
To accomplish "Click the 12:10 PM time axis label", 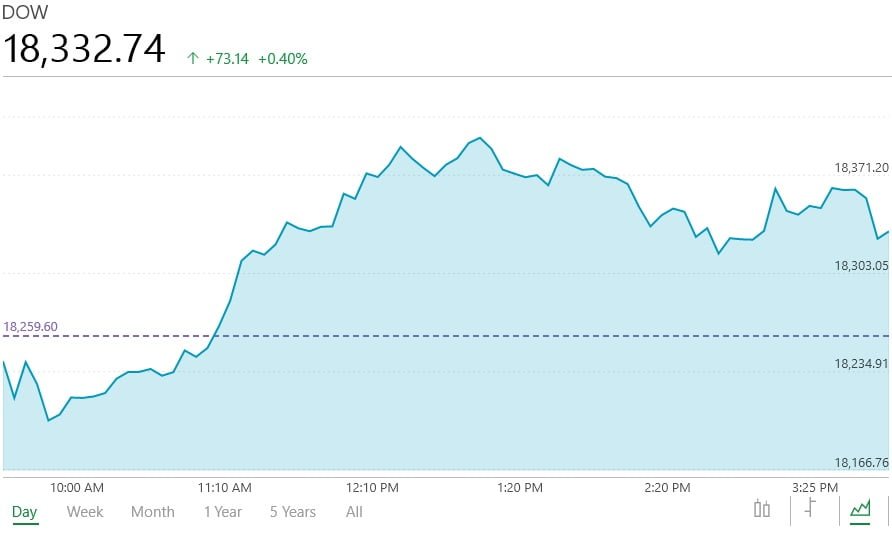I will (372, 488).
